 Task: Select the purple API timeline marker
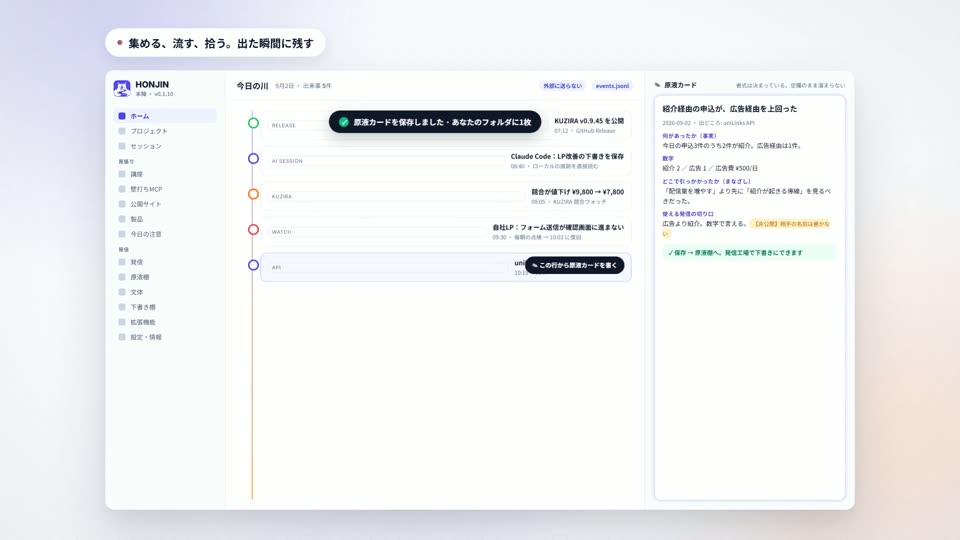(x=253, y=265)
